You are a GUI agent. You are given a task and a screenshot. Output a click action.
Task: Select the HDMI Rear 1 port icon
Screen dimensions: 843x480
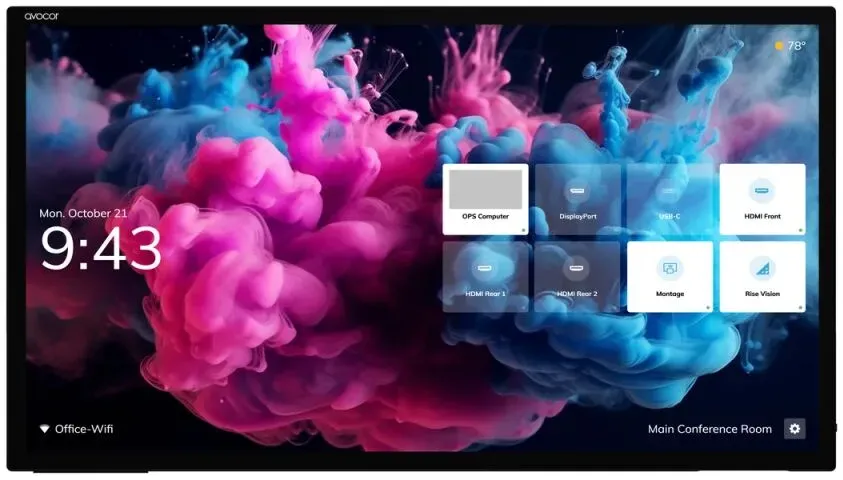tap(484, 268)
